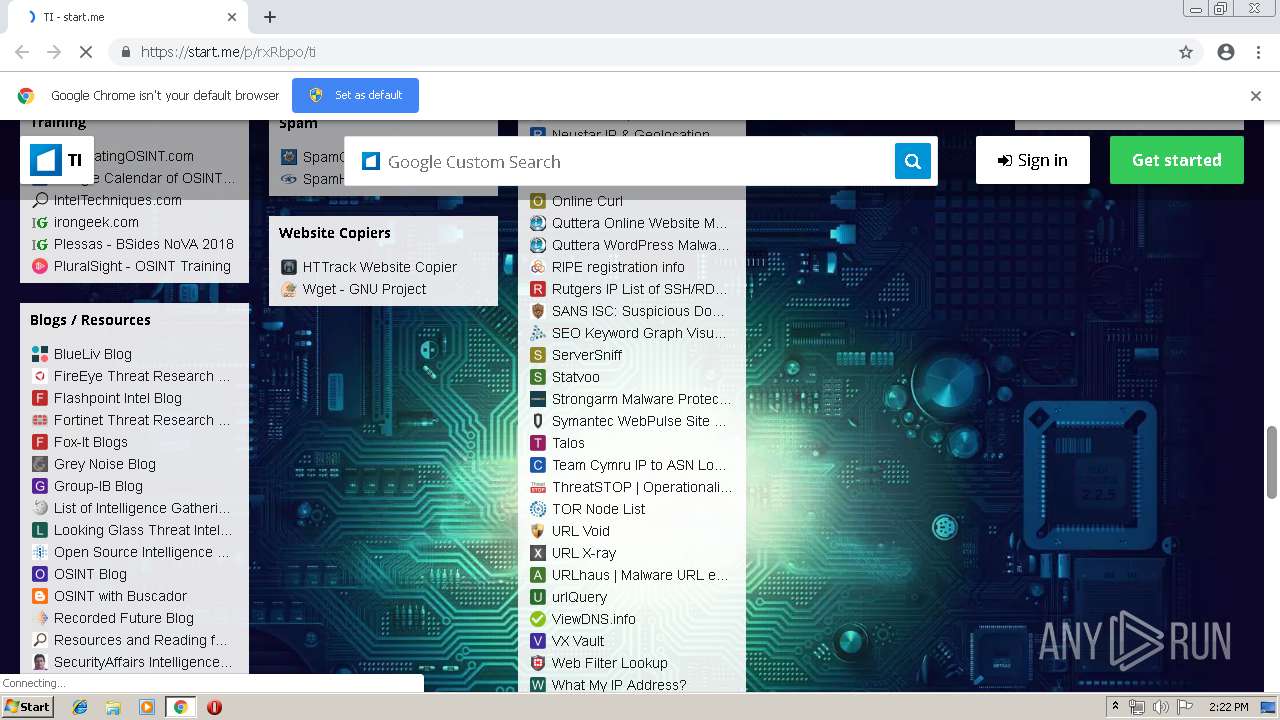
Task: Click the OSINT with Buscador icon
Action: [40, 596]
